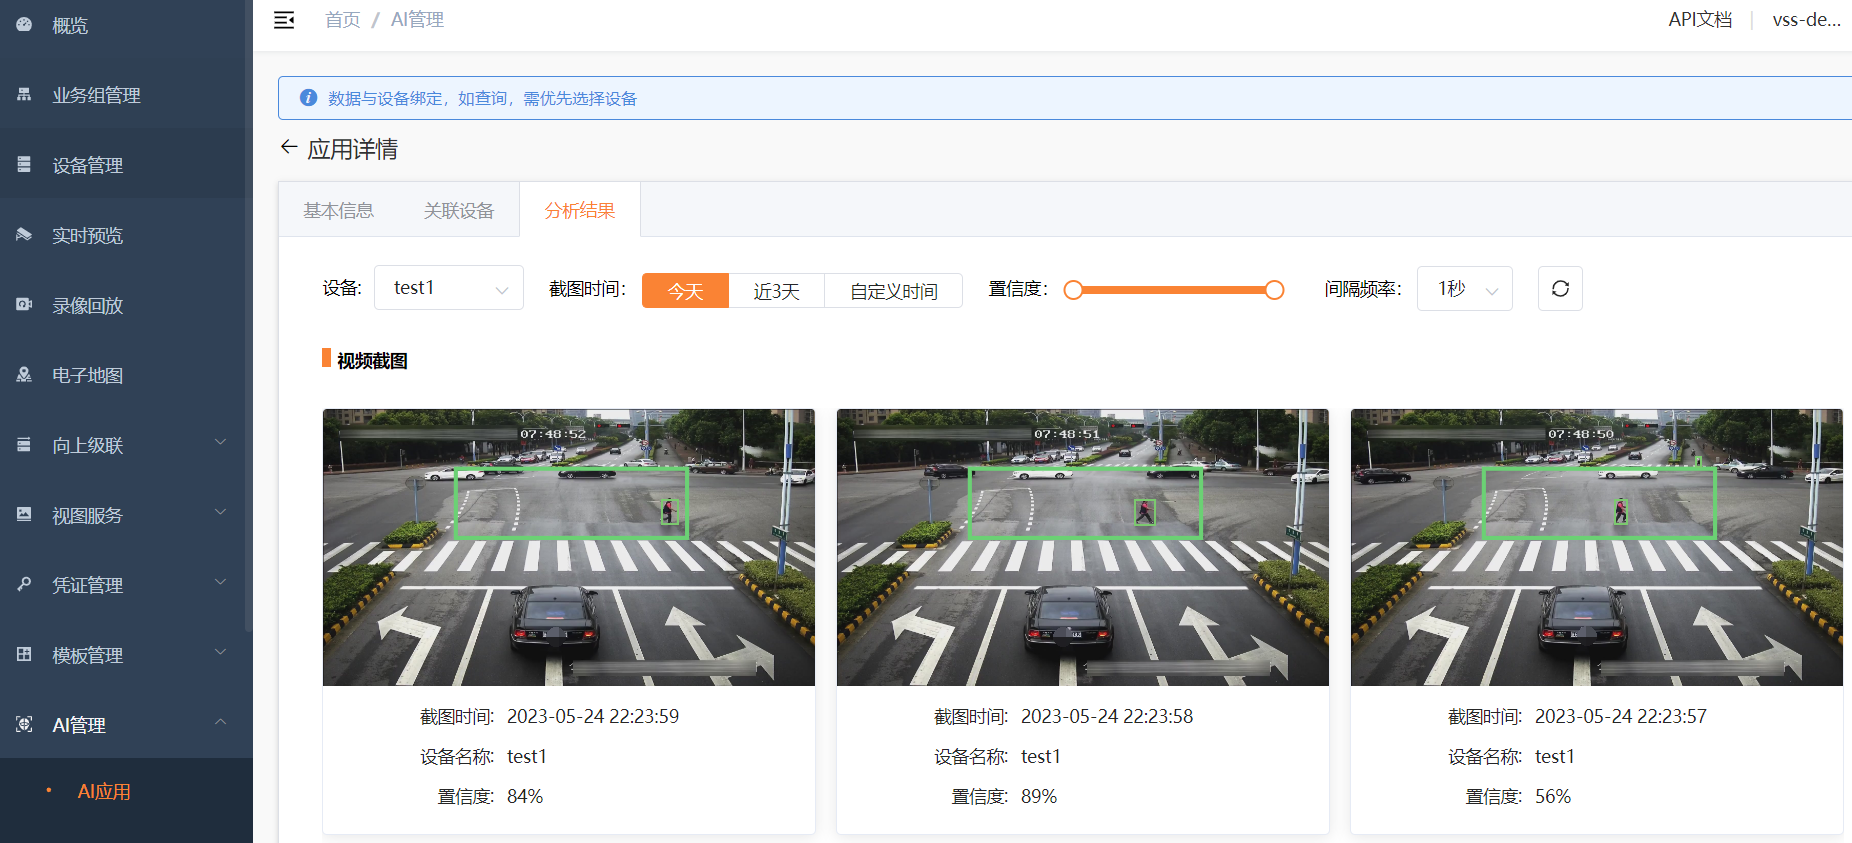
Task: Select 自定义时间 custom time option
Action: [x=893, y=291]
